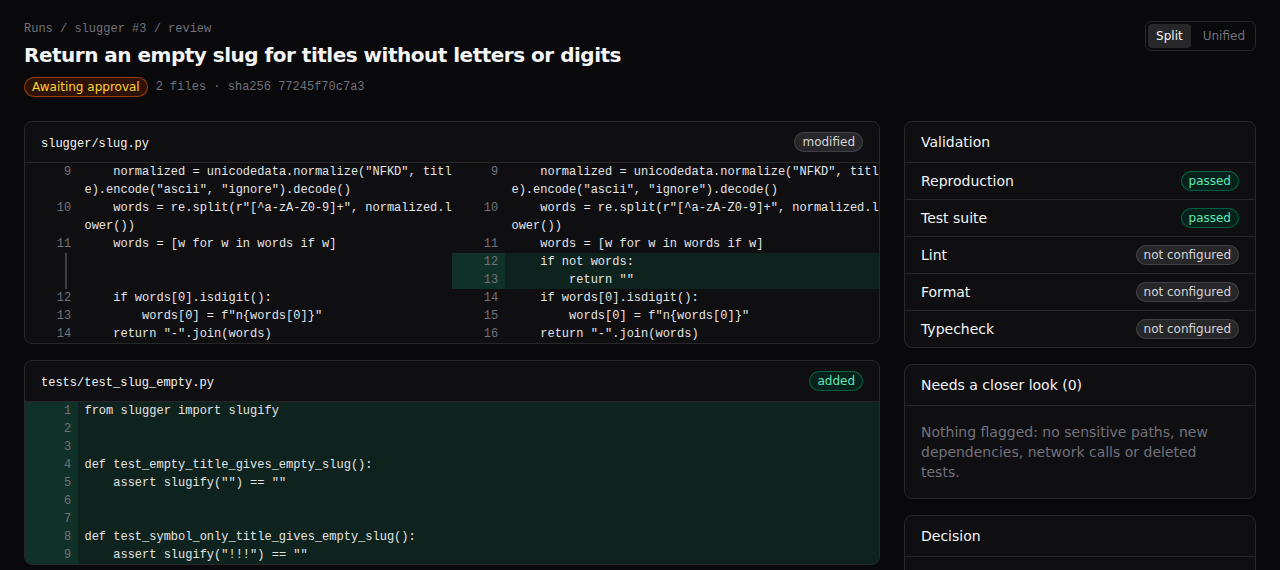This screenshot has height=570, width=1280.
Task: Click added line 12 'if not words:'
Action: [666, 261]
